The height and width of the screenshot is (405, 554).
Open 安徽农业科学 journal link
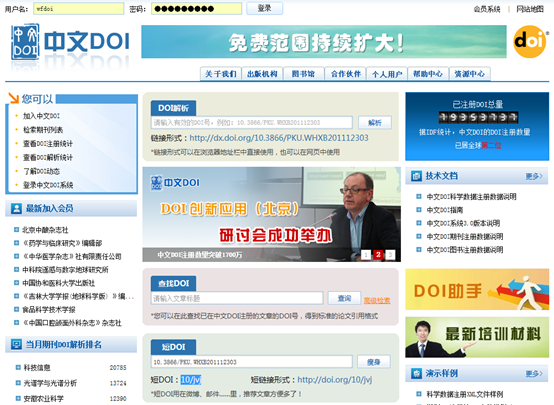click(x=43, y=399)
